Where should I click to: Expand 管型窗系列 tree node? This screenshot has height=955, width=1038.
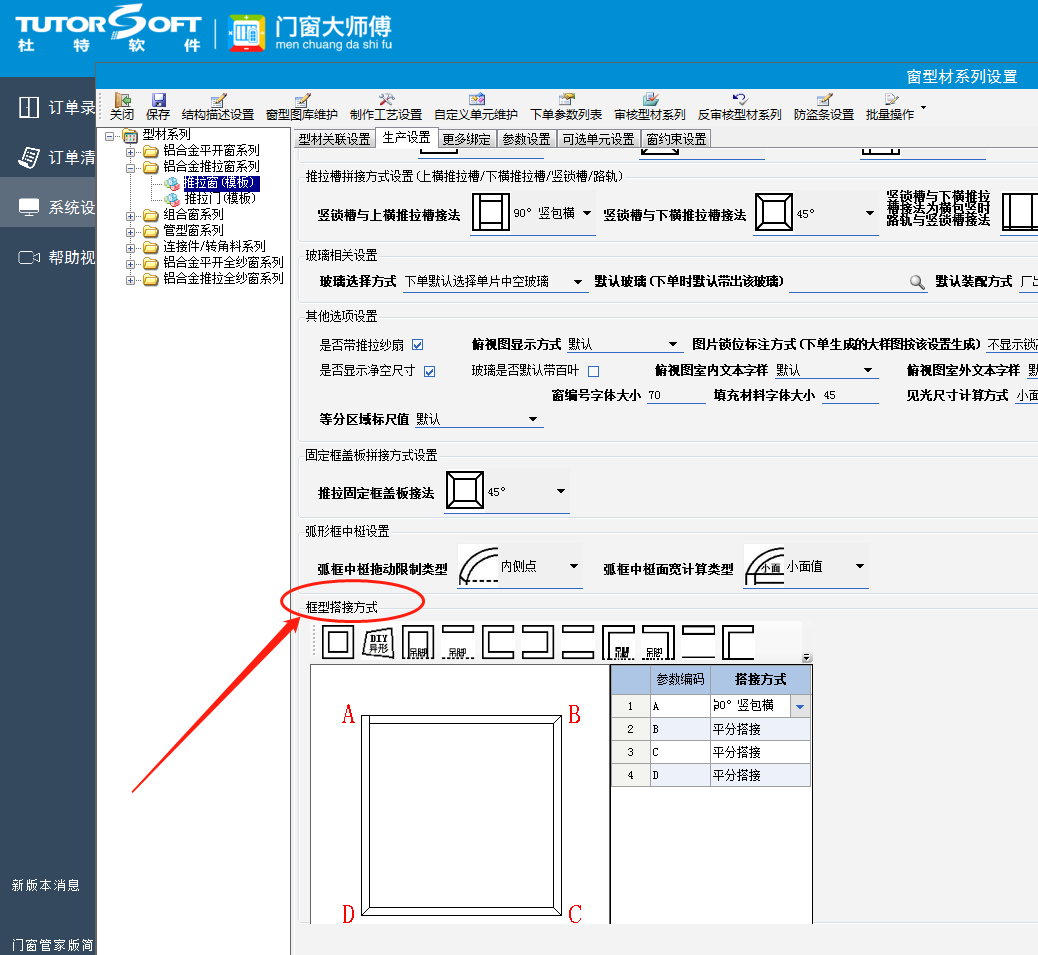point(130,232)
